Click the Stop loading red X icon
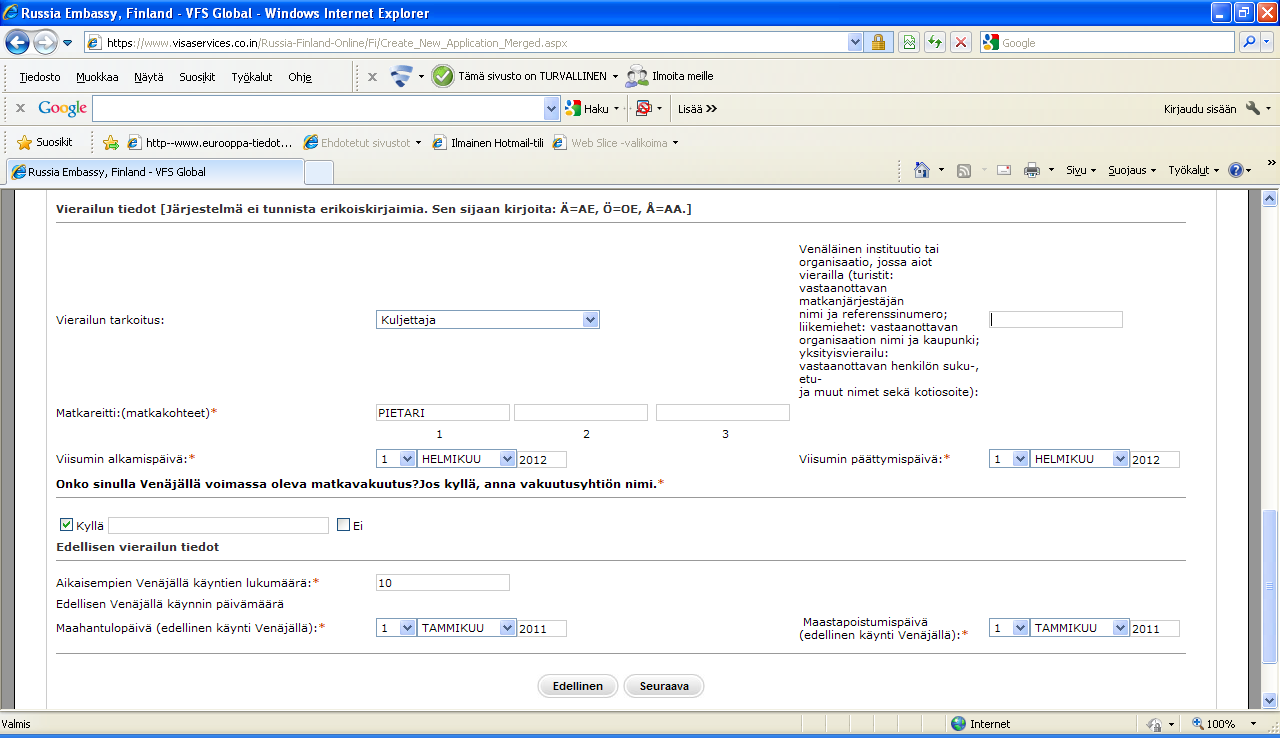Screen dimensions: 1280x738 point(961,42)
